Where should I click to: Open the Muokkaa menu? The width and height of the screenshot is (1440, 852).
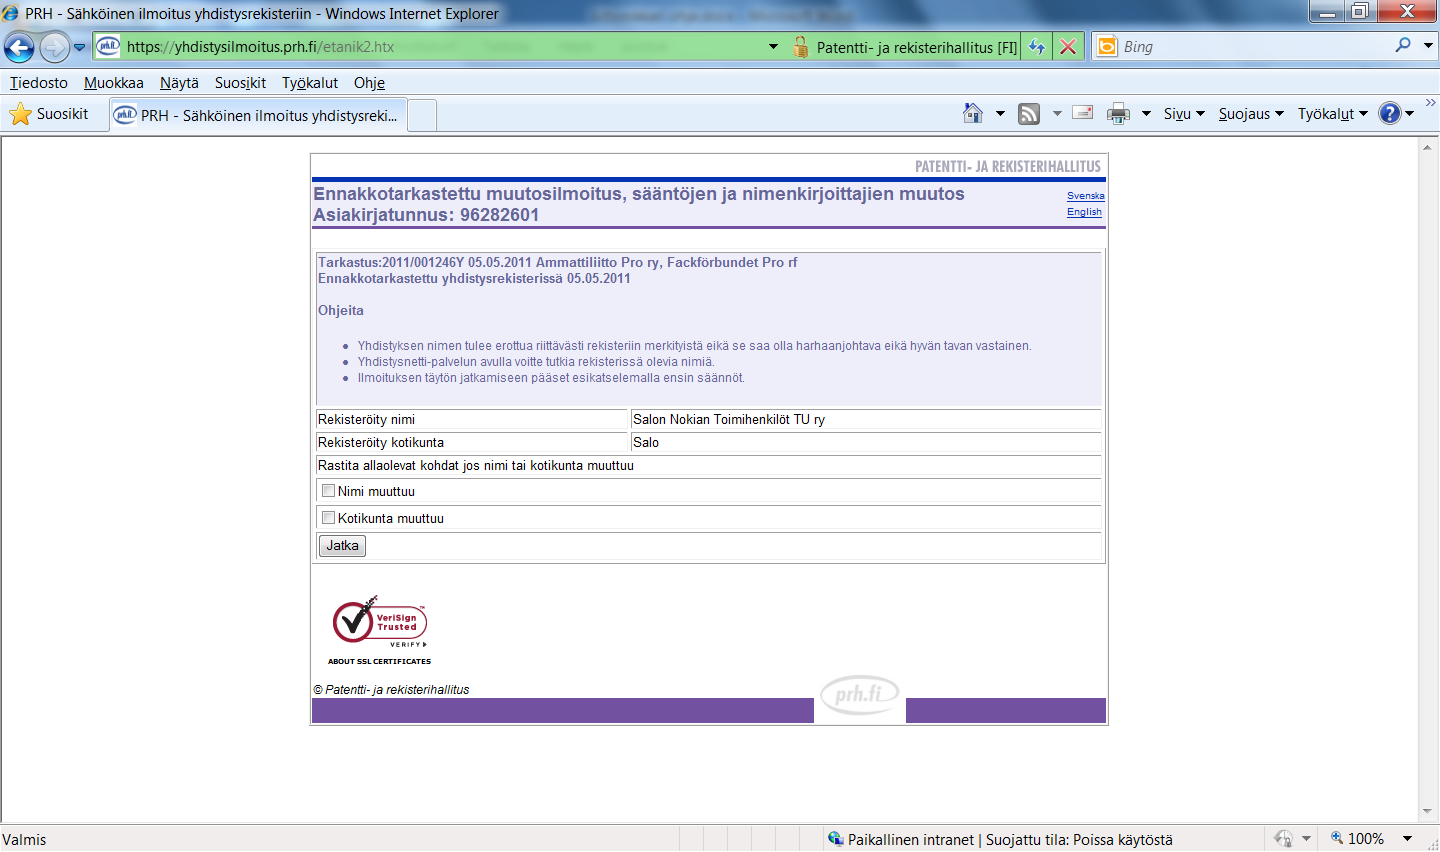point(114,83)
